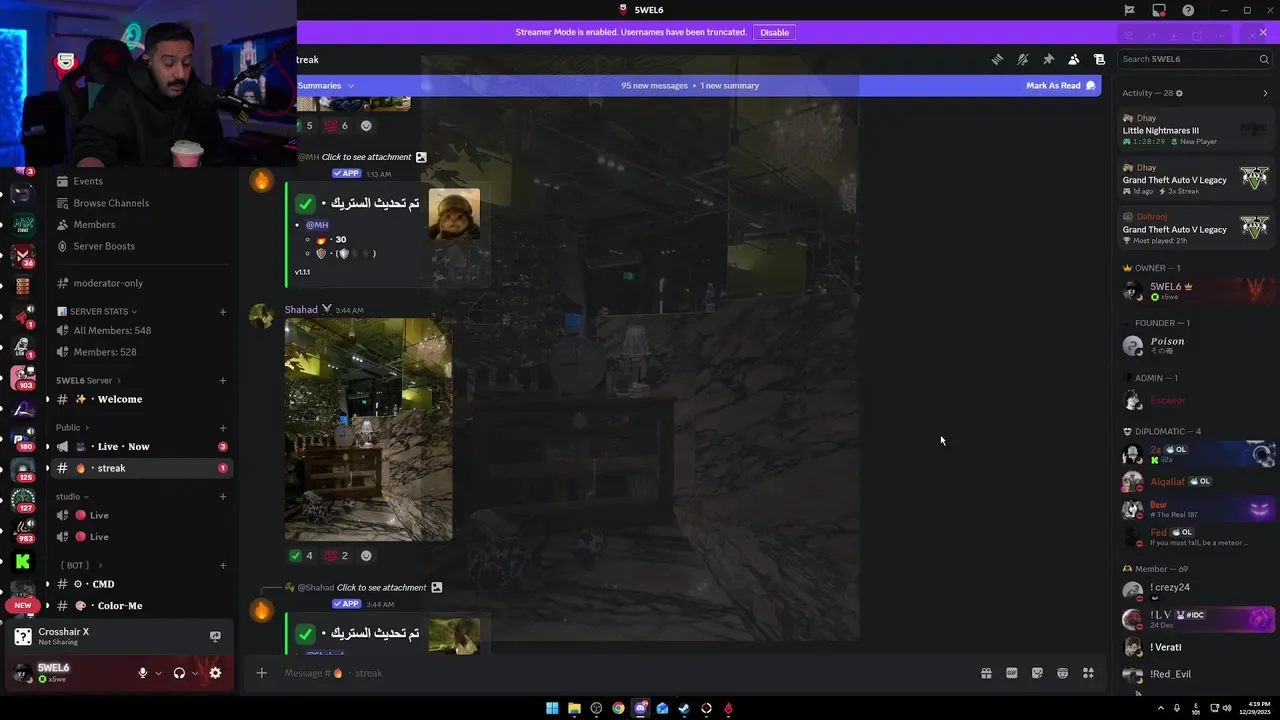The width and height of the screenshot is (1280, 720).
Task: Add a channel to SERVER STATS category
Action: coord(223,312)
